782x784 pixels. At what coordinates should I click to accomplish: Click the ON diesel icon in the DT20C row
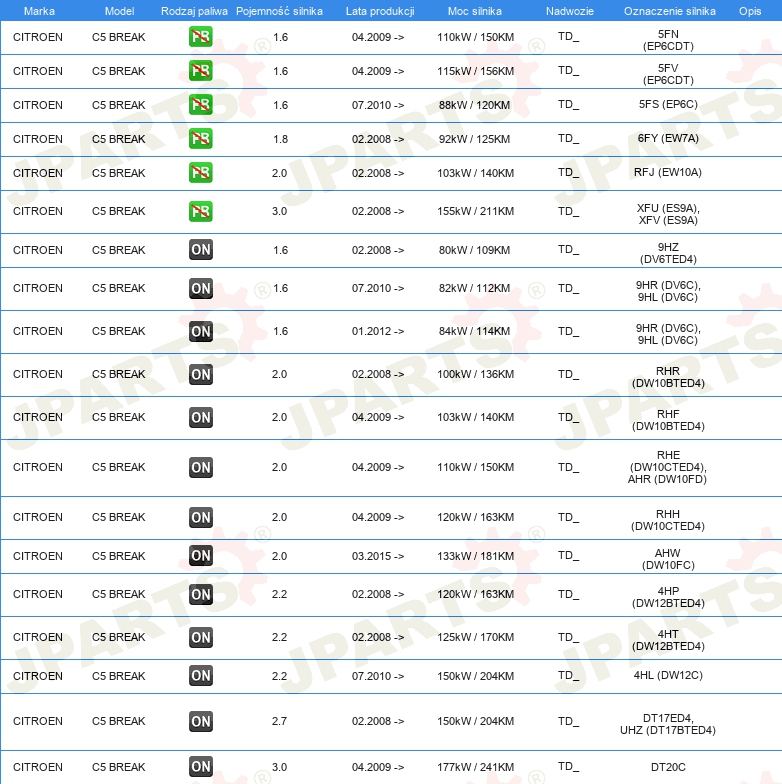click(200, 766)
